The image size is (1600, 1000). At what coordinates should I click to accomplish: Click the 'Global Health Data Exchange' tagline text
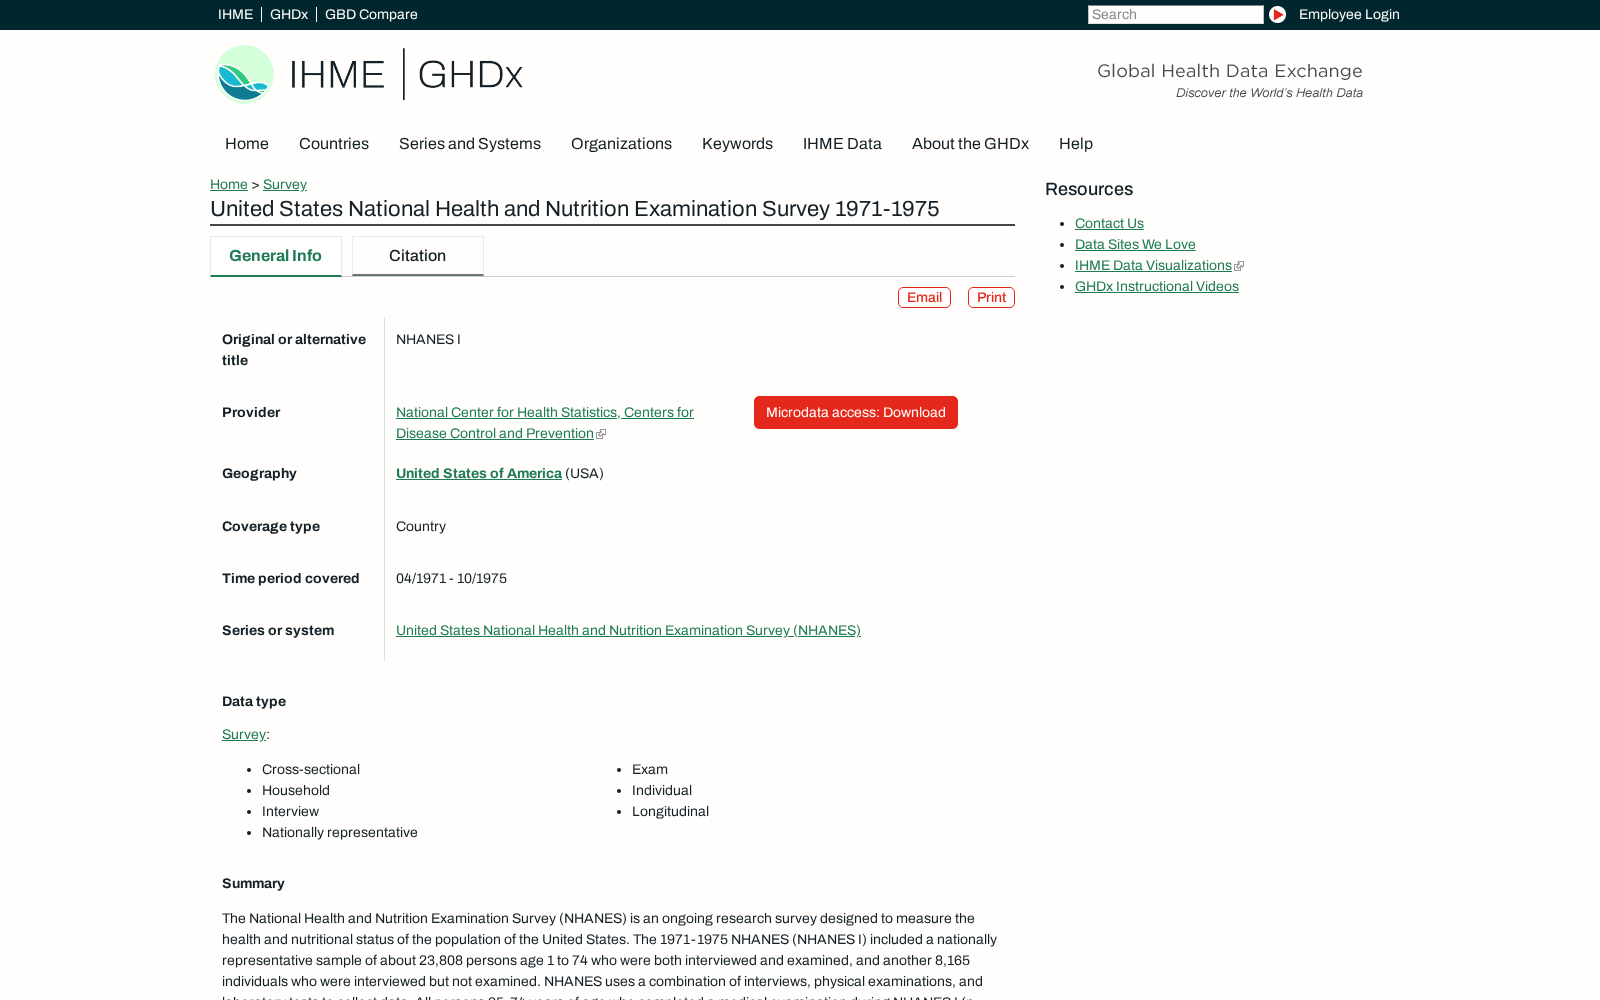tap(1230, 71)
